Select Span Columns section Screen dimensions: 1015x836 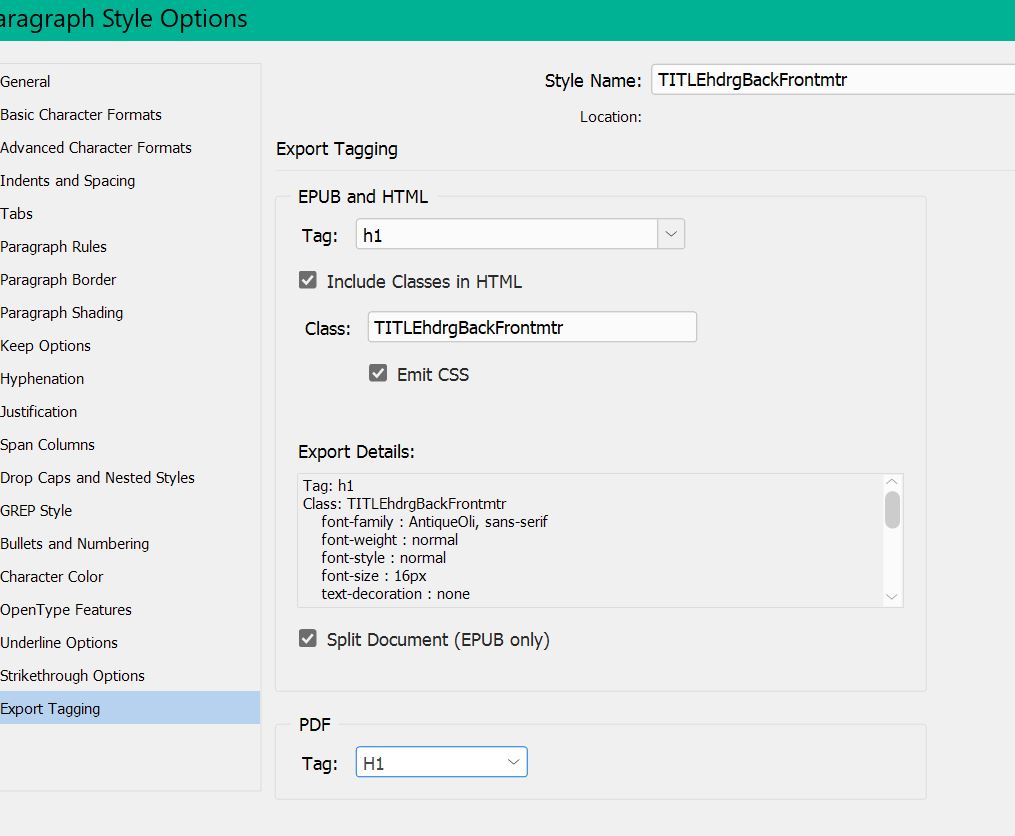click(129, 445)
